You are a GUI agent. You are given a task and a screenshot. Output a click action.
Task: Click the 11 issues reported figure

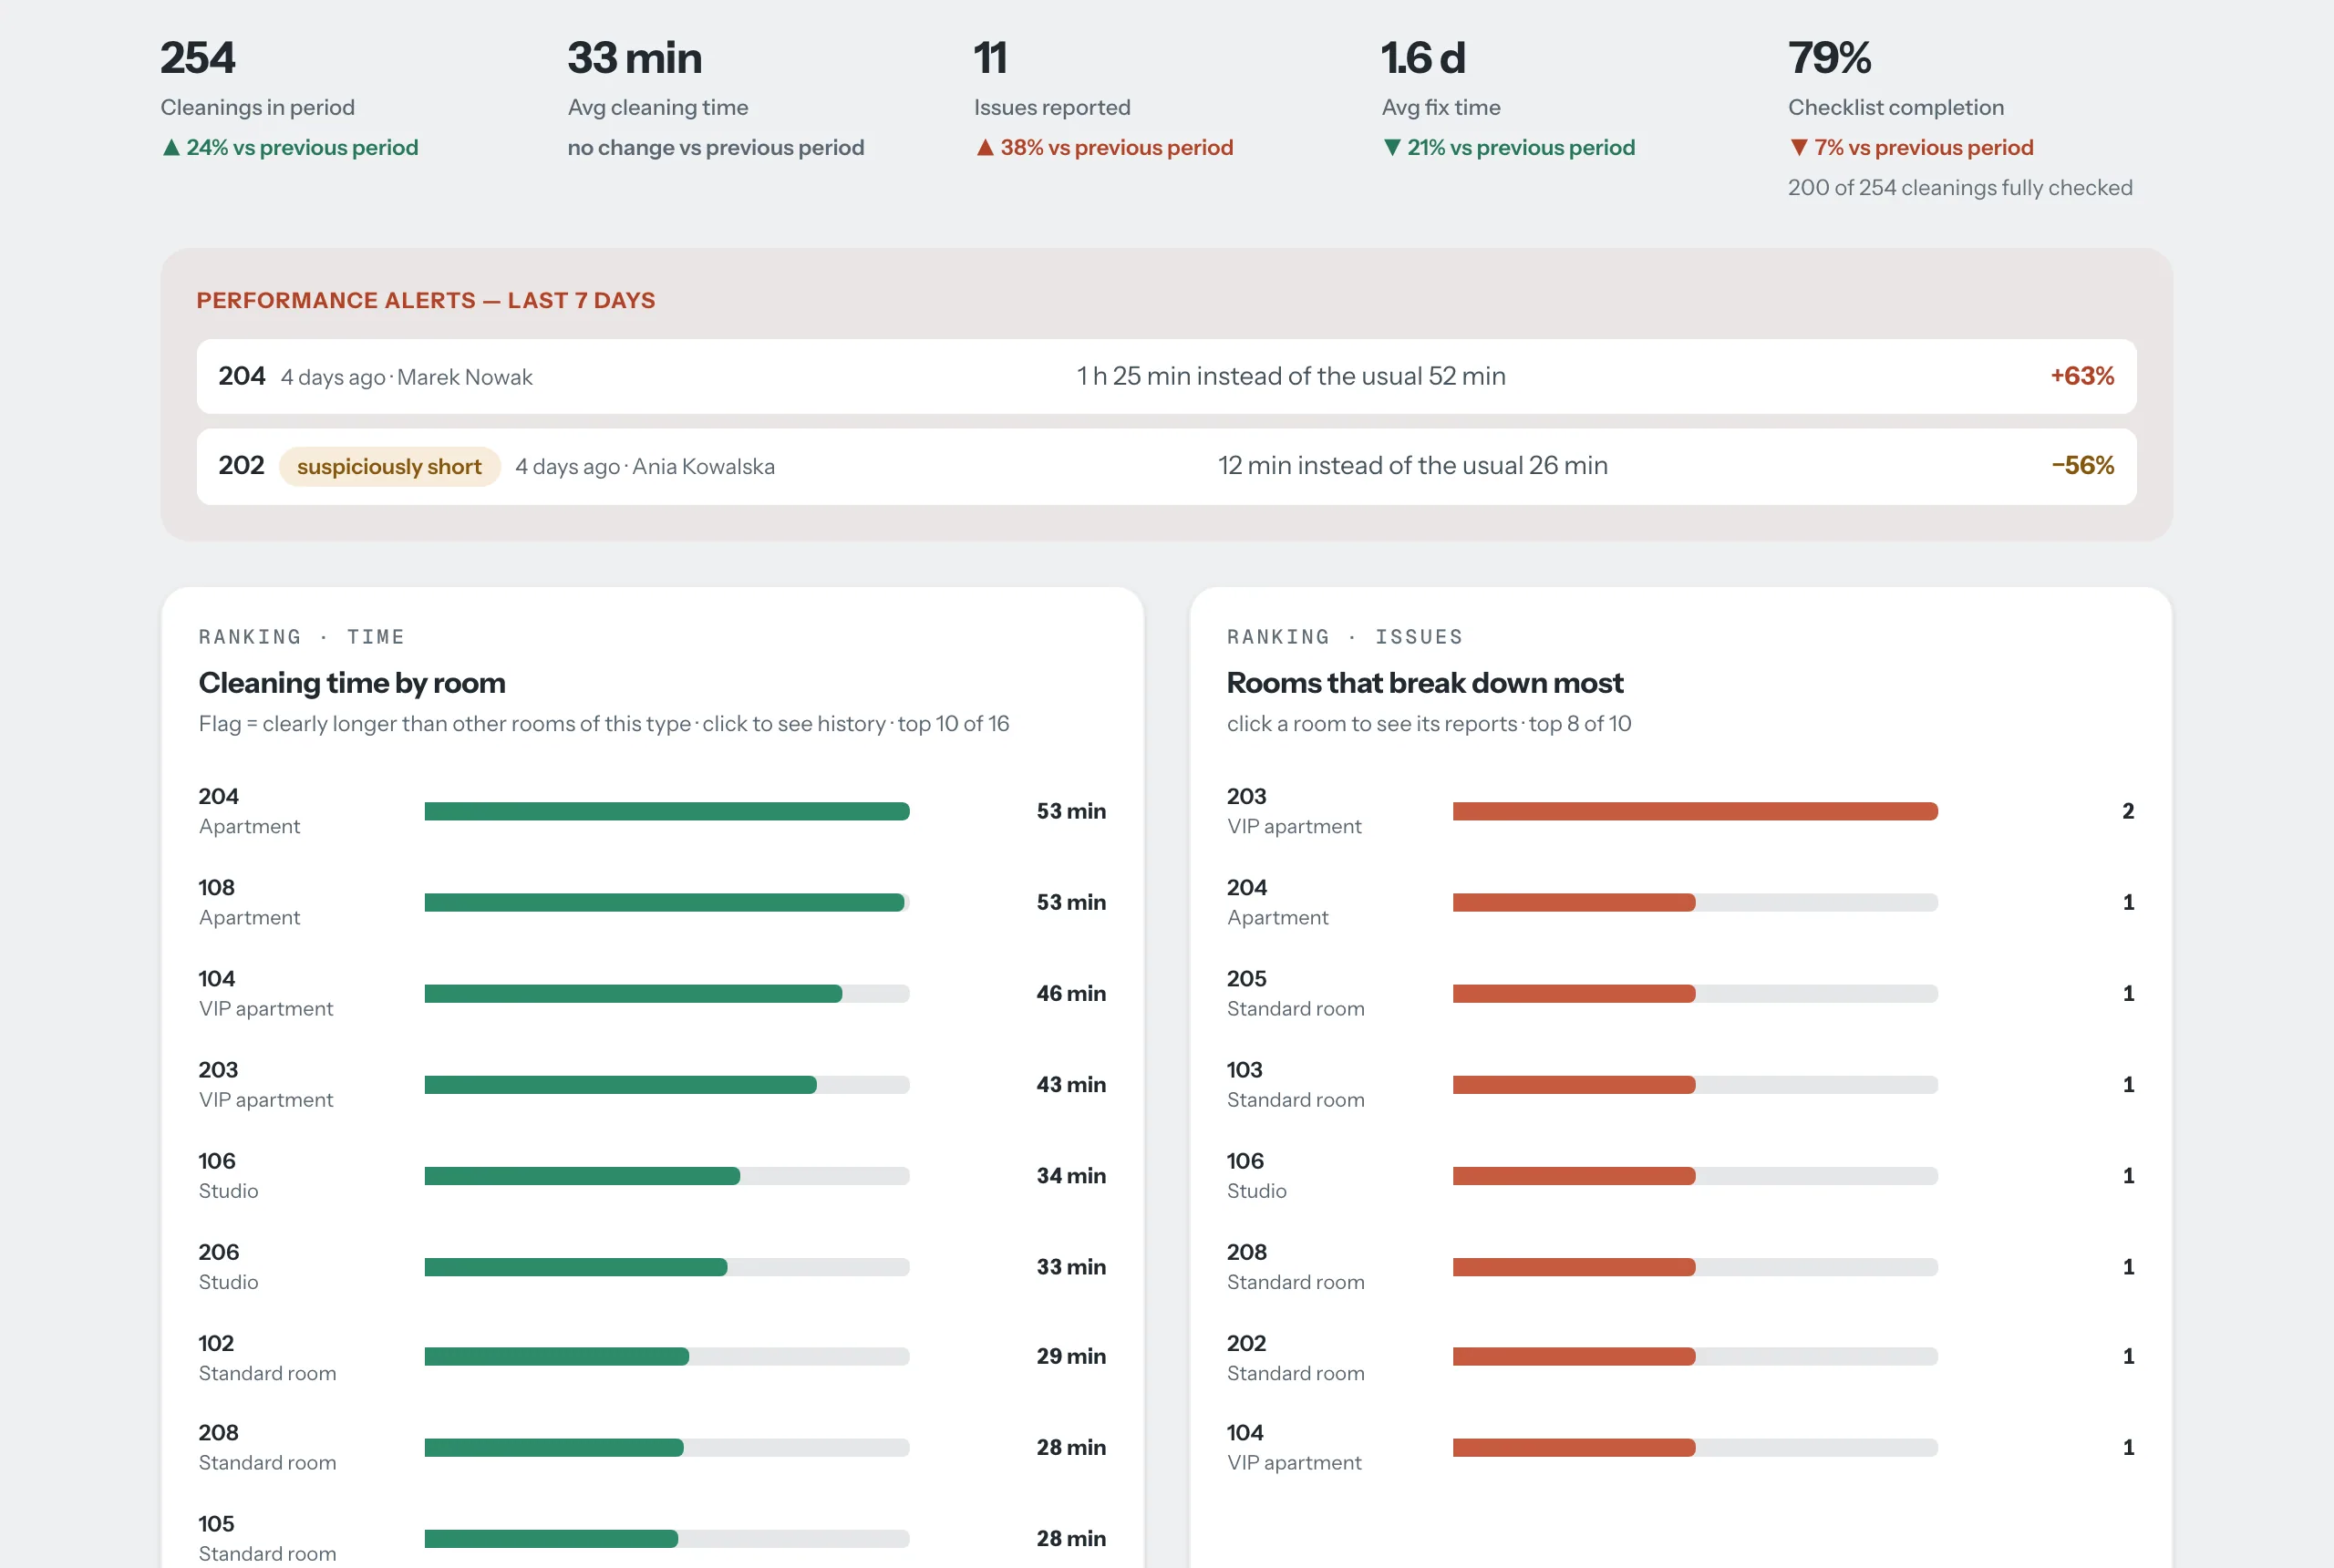[x=990, y=58]
